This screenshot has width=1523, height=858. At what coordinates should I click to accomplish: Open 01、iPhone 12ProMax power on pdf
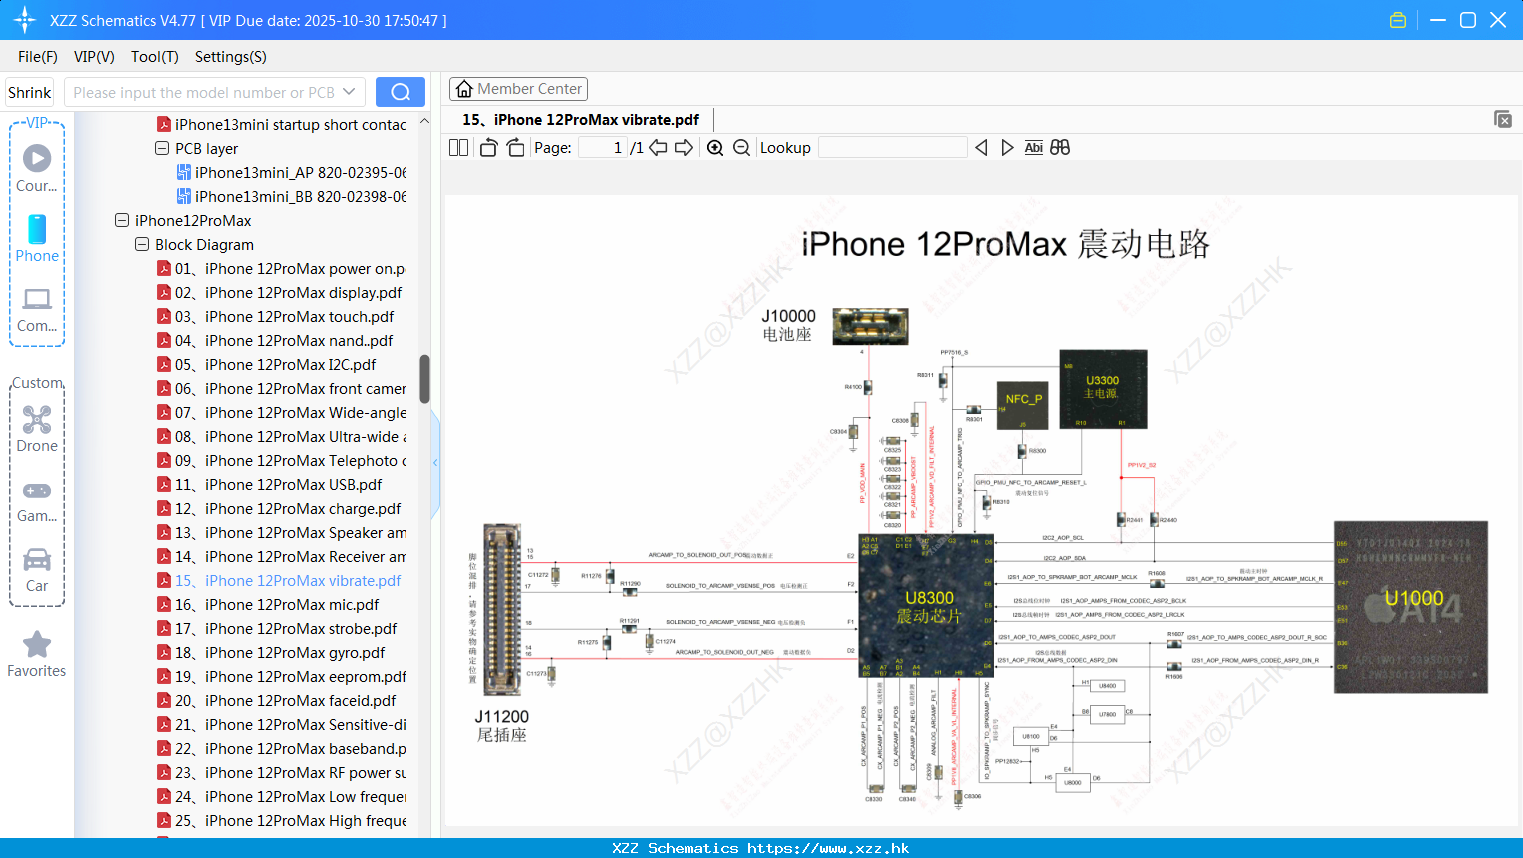[281, 268]
